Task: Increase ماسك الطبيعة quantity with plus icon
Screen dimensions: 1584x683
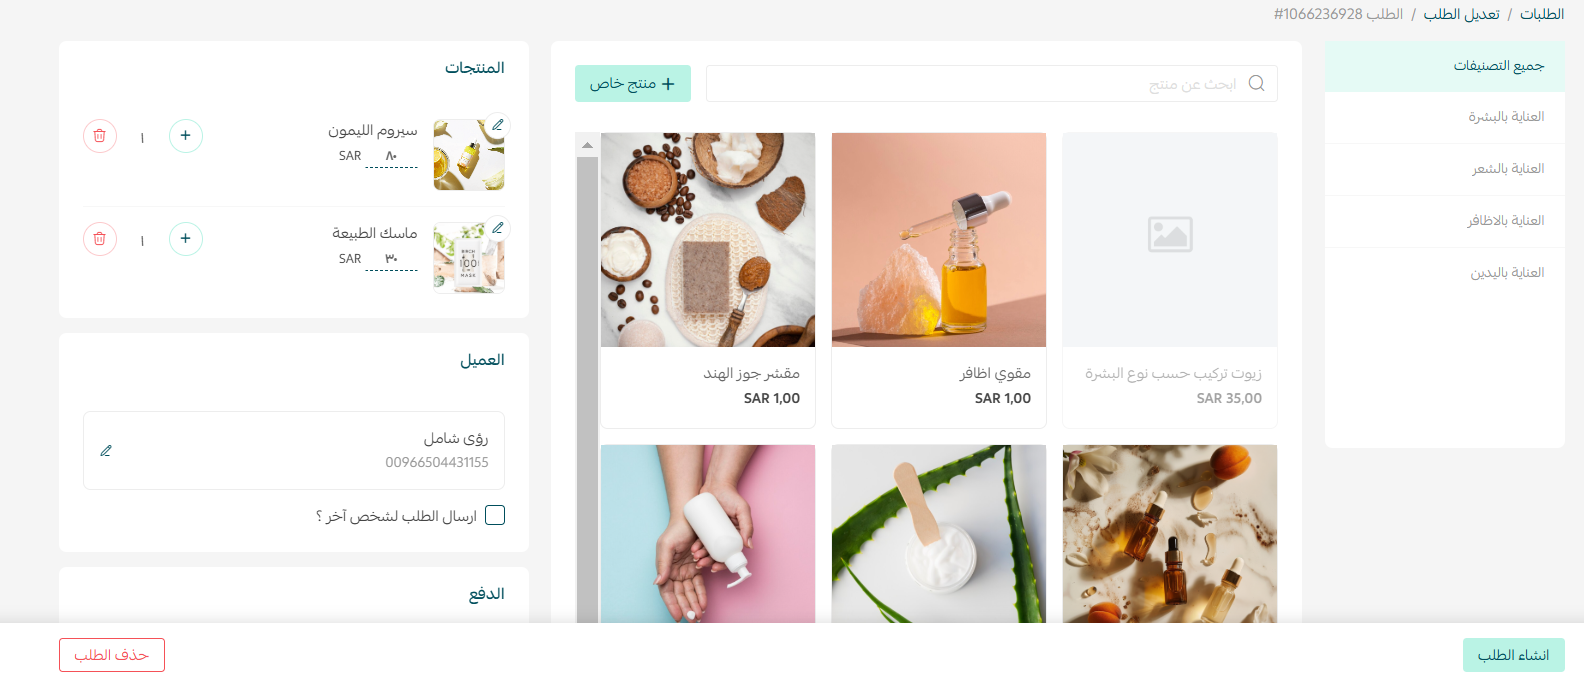Action: click(x=186, y=239)
